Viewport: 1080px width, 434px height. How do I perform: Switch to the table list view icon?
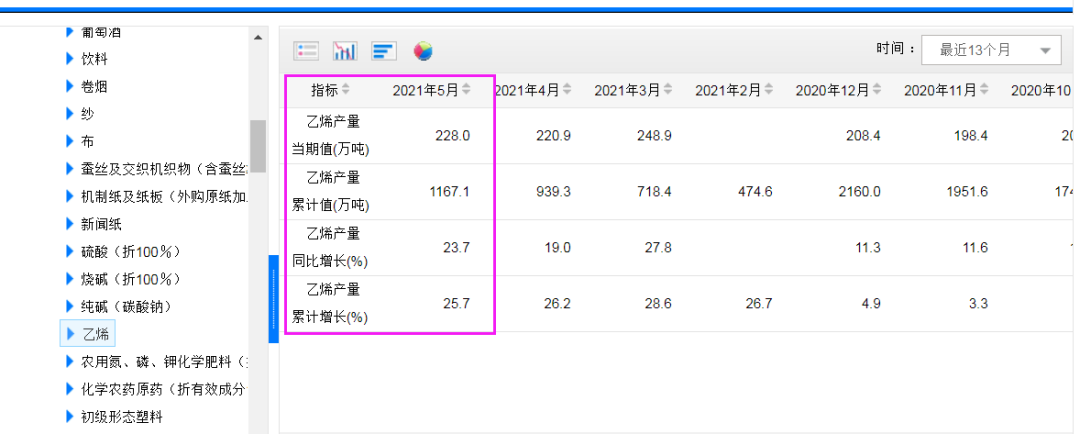306,51
